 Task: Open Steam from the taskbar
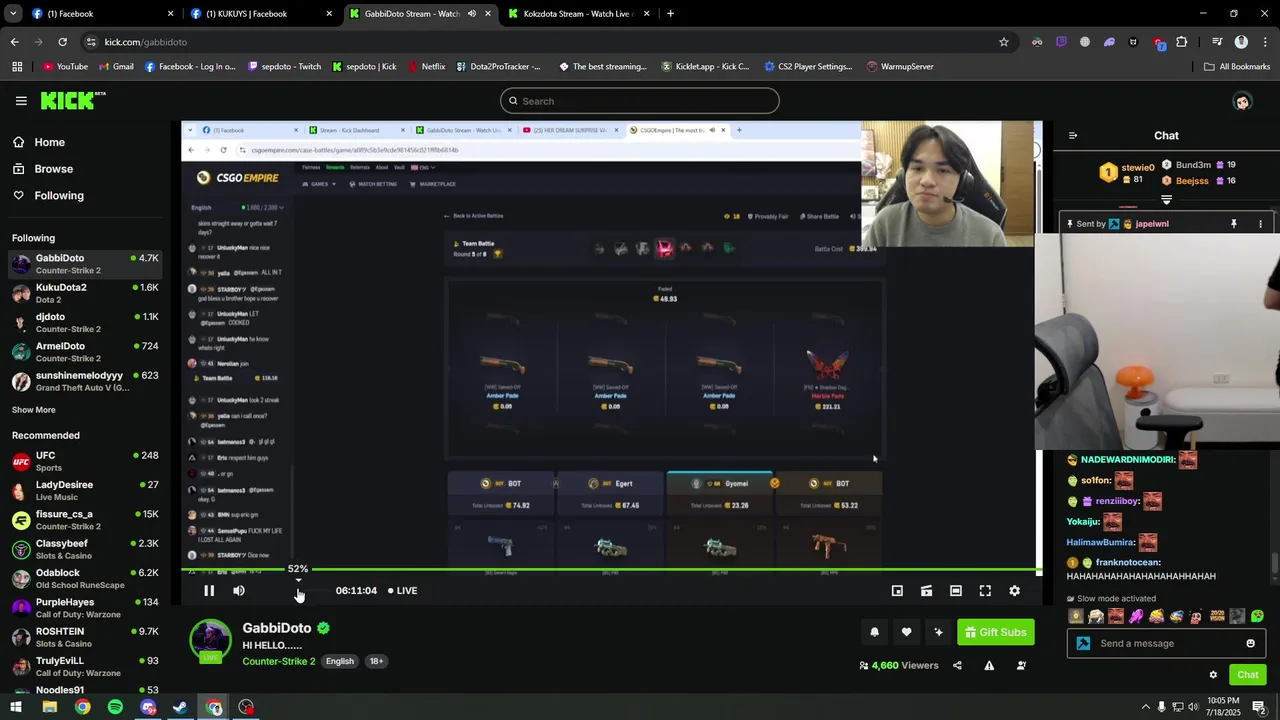click(x=180, y=707)
